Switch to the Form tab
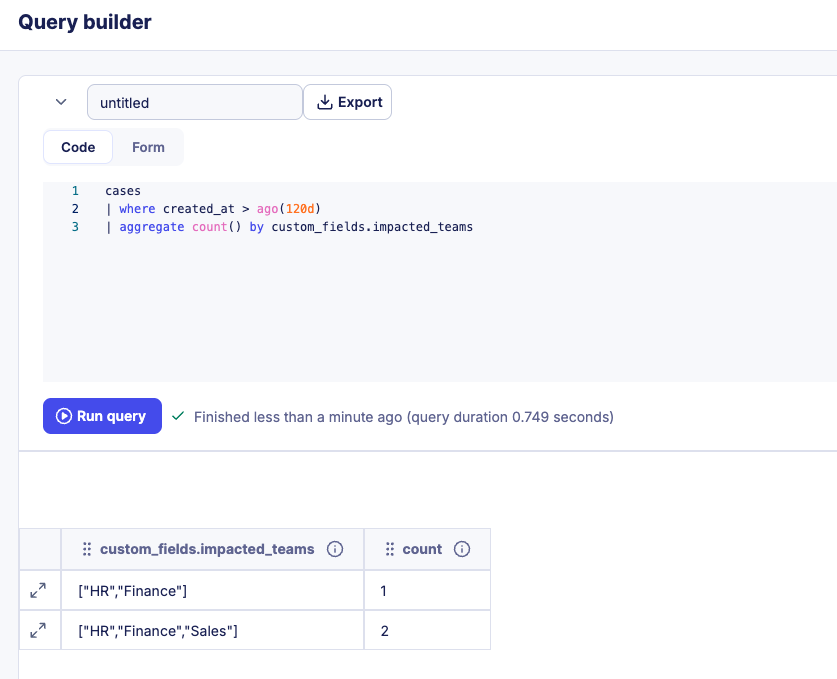The width and height of the screenshot is (837, 679). pos(147,147)
